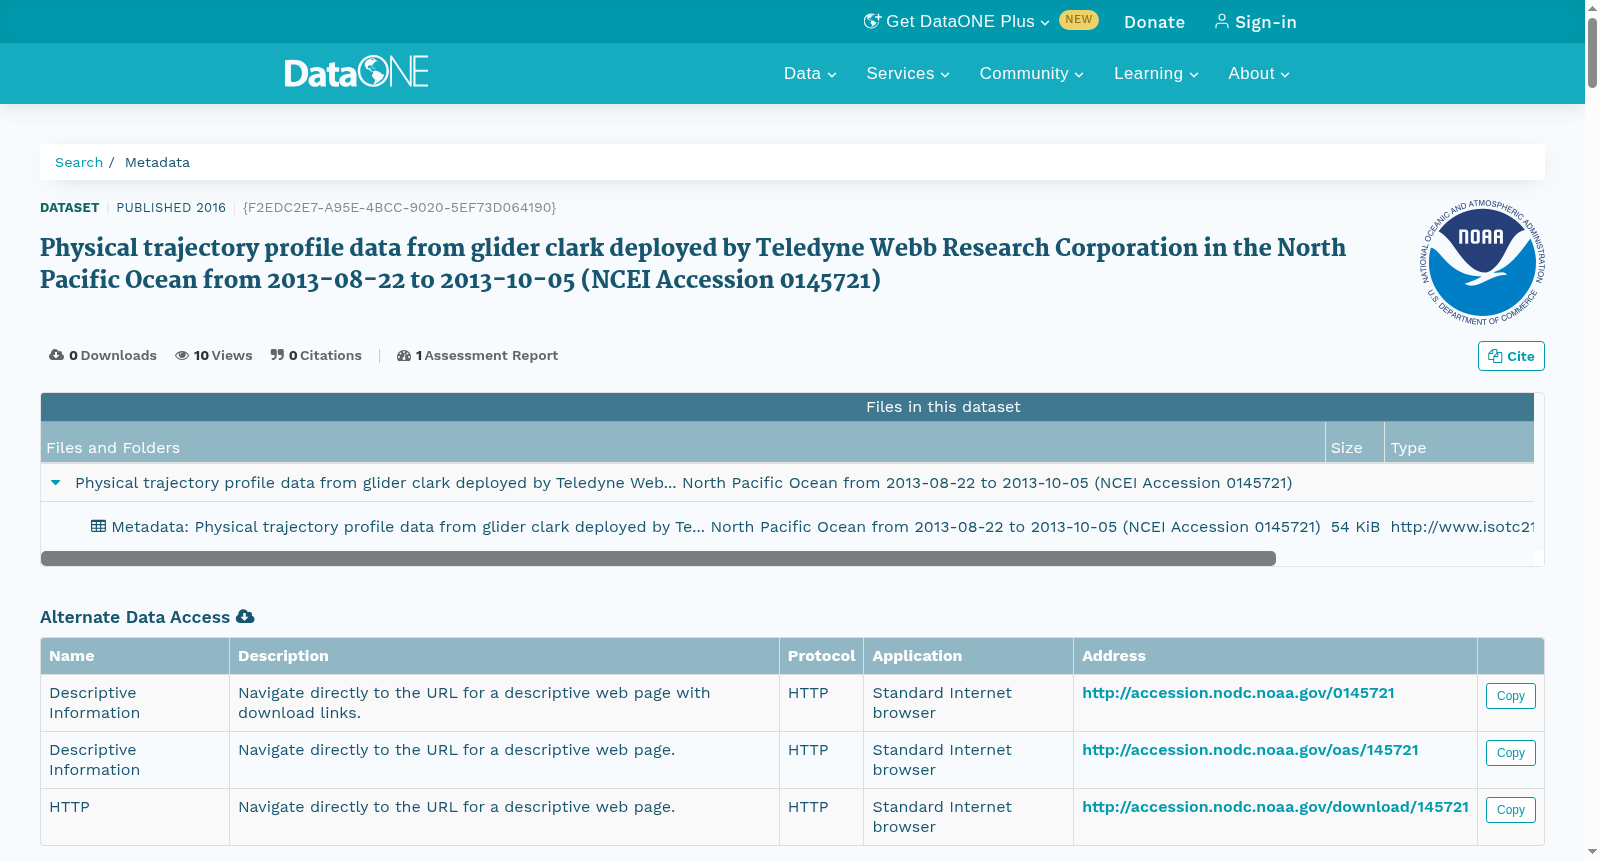Screen dimensions: 1600x861
Task: Click the 54 KiB size cell
Action: 1355,527
